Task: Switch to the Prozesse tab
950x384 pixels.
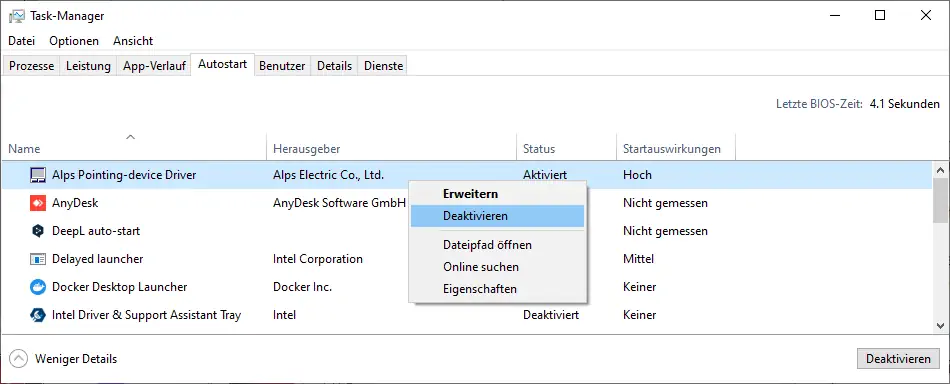Action: point(32,66)
